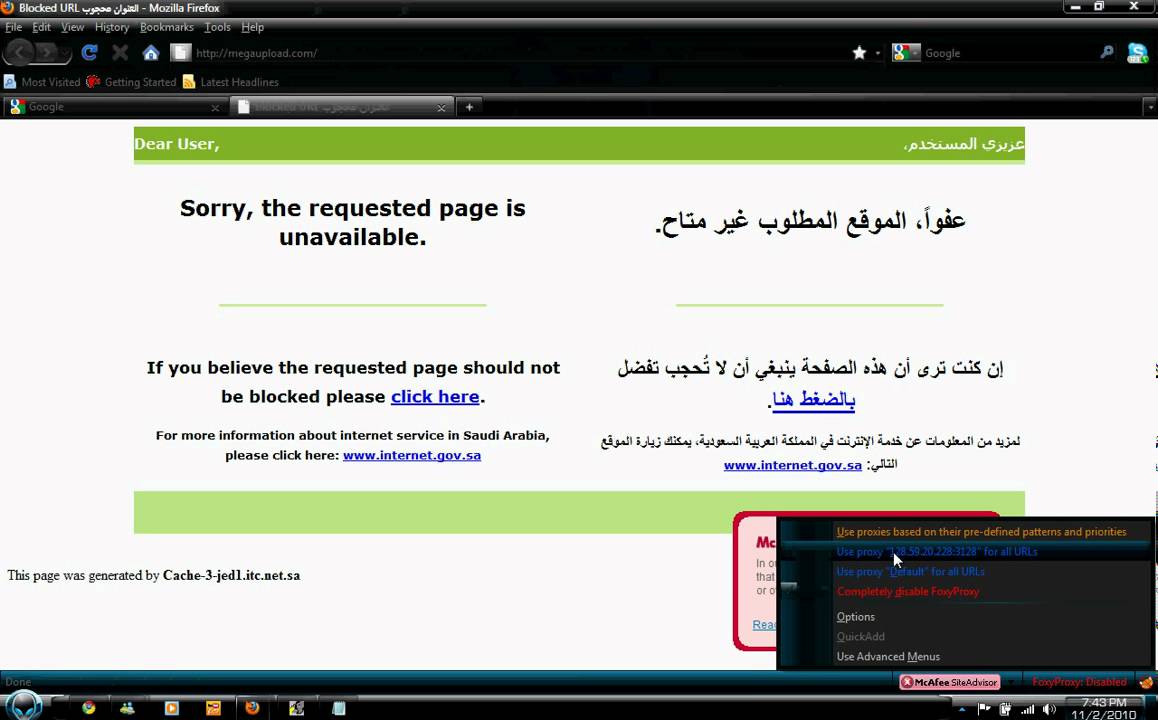Open the English www.internet.gov.sa link
This screenshot has width=1158, height=720.
(x=412, y=456)
